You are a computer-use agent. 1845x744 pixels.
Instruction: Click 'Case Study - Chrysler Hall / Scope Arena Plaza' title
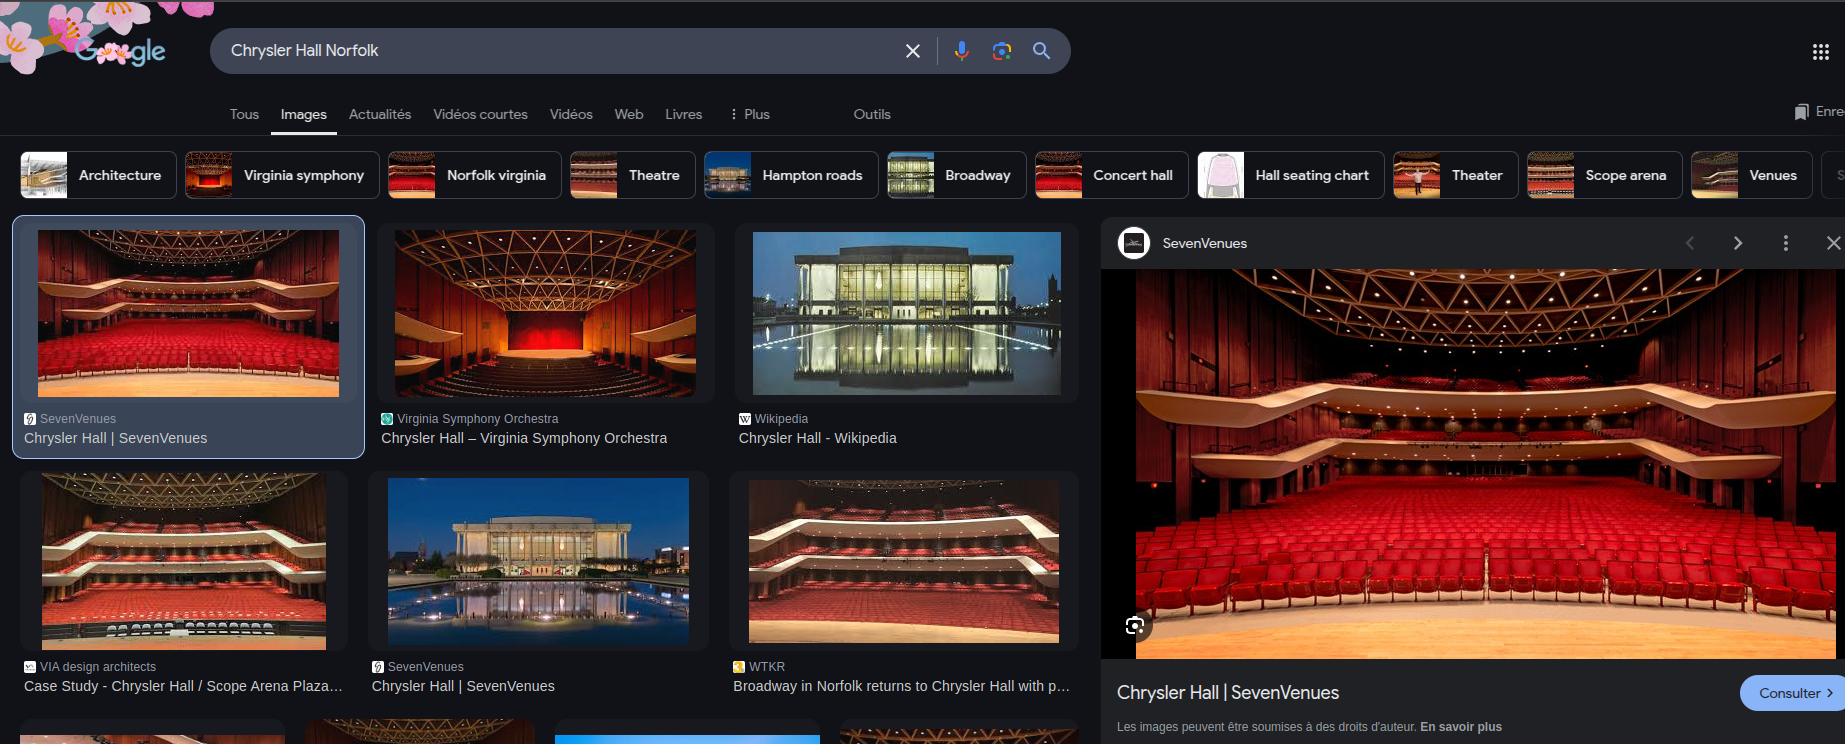click(x=183, y=686)
